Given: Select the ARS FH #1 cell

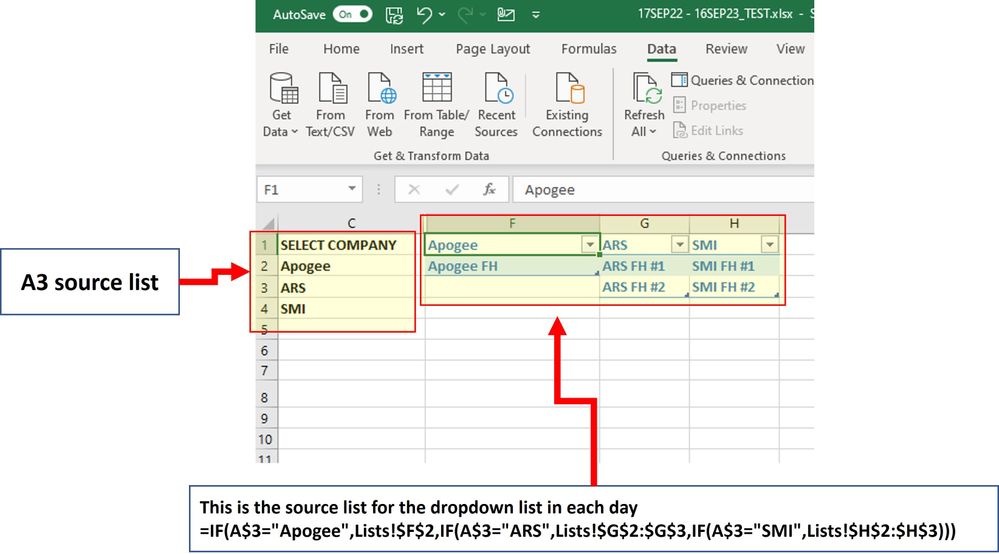Looking at the screenshot, I should point(644,266).
